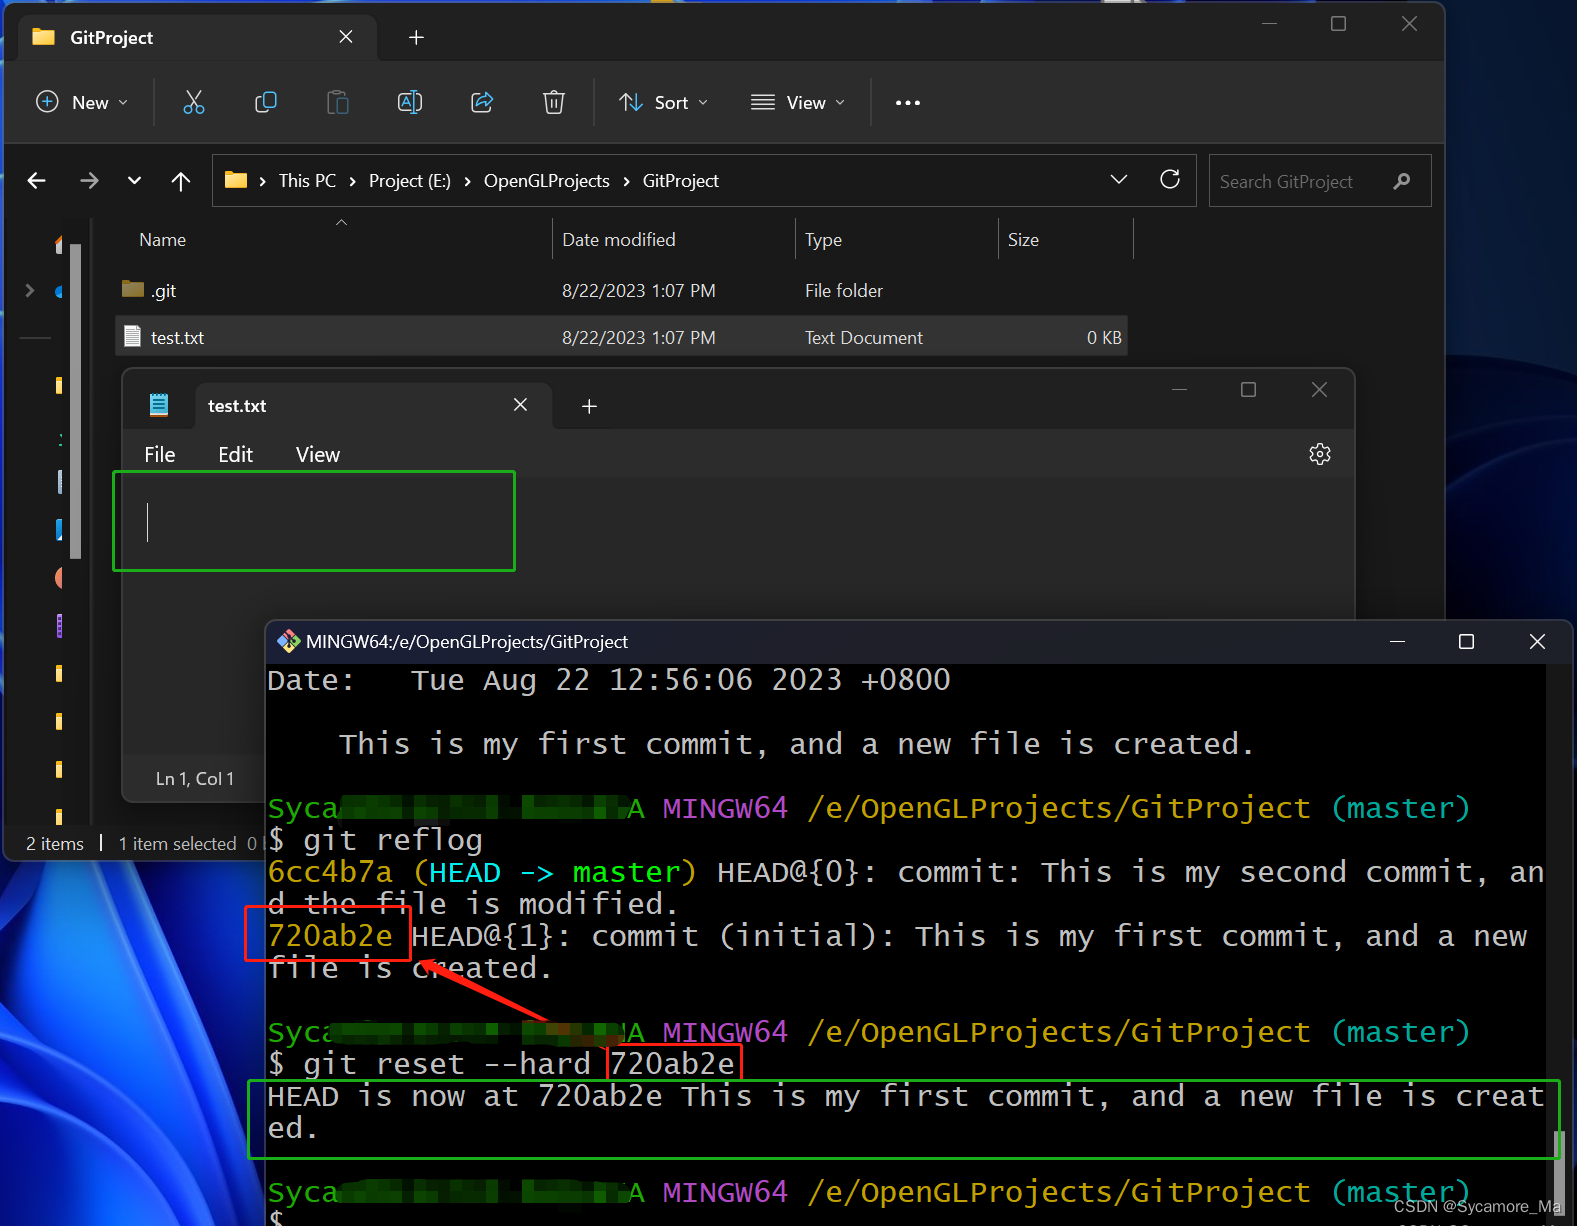Open Notepad File menu
Screen dimensions: 1577x1226
pyautogui.click(x=159, y=455)
